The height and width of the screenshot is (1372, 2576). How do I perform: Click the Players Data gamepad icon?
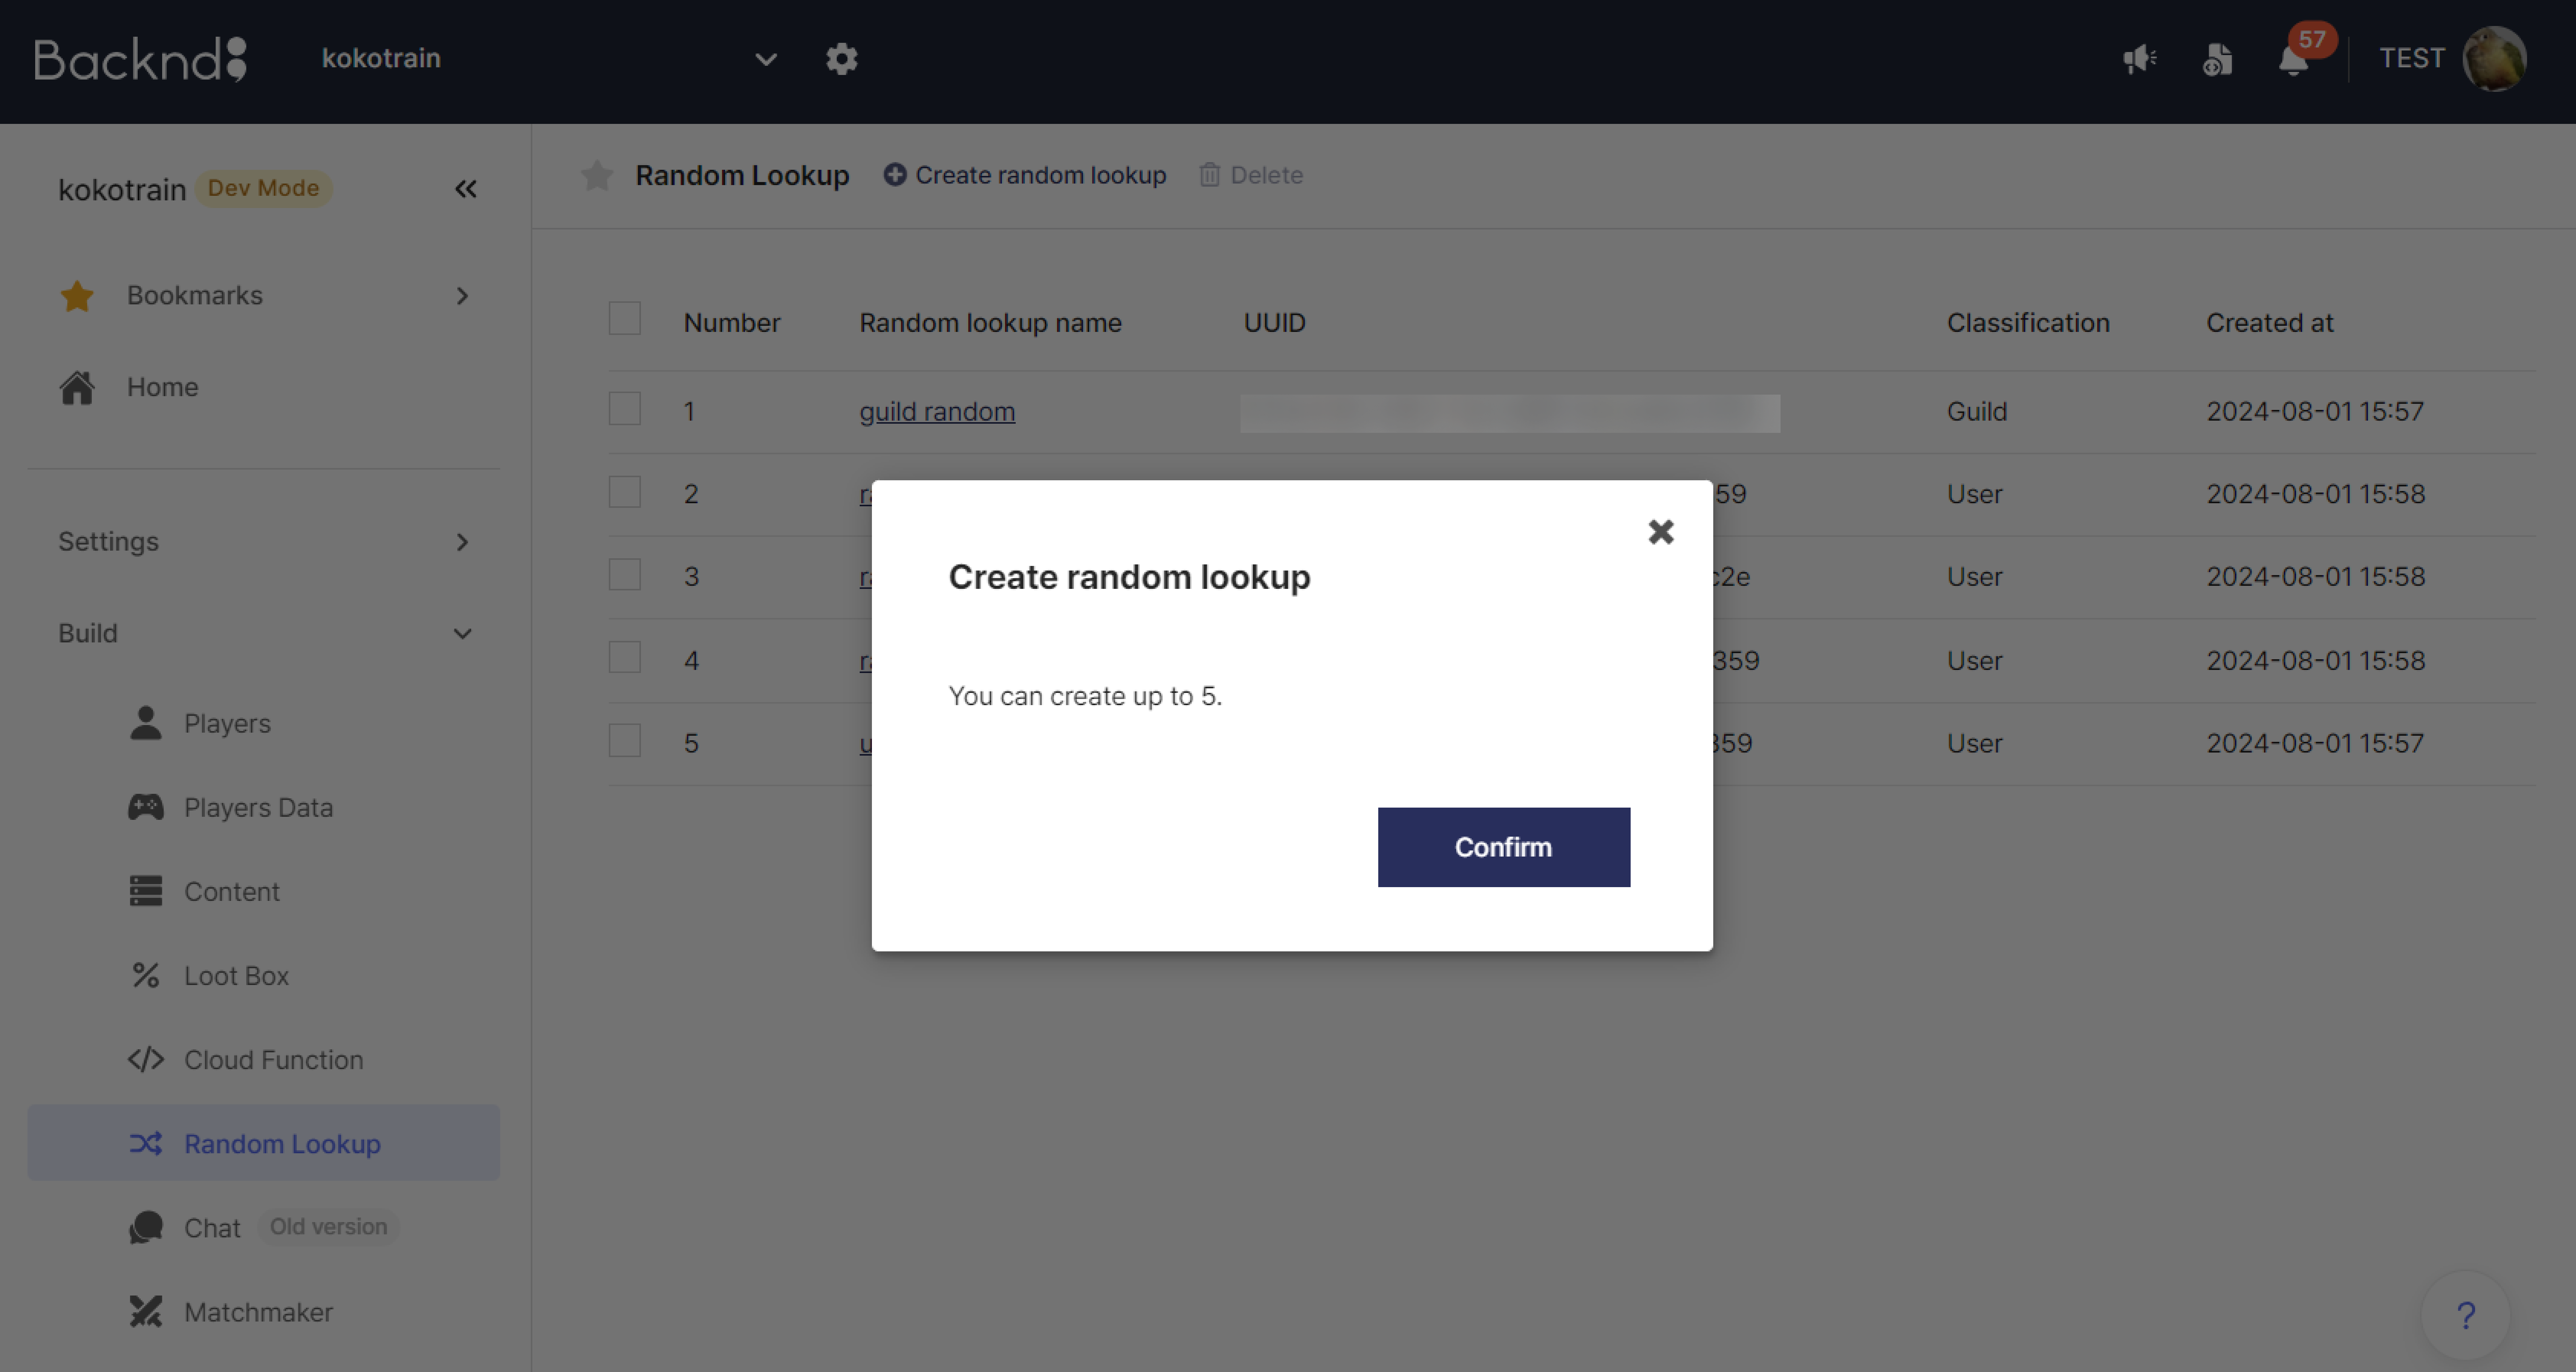tap(146, 807)
